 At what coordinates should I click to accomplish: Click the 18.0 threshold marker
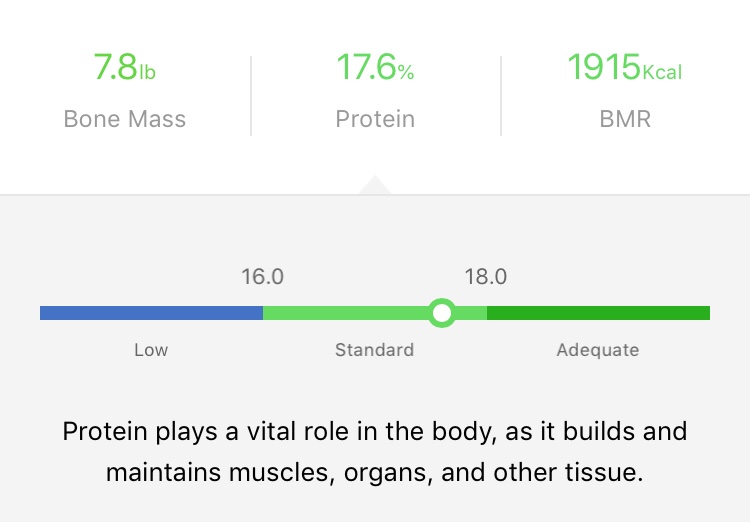[486, 276]
